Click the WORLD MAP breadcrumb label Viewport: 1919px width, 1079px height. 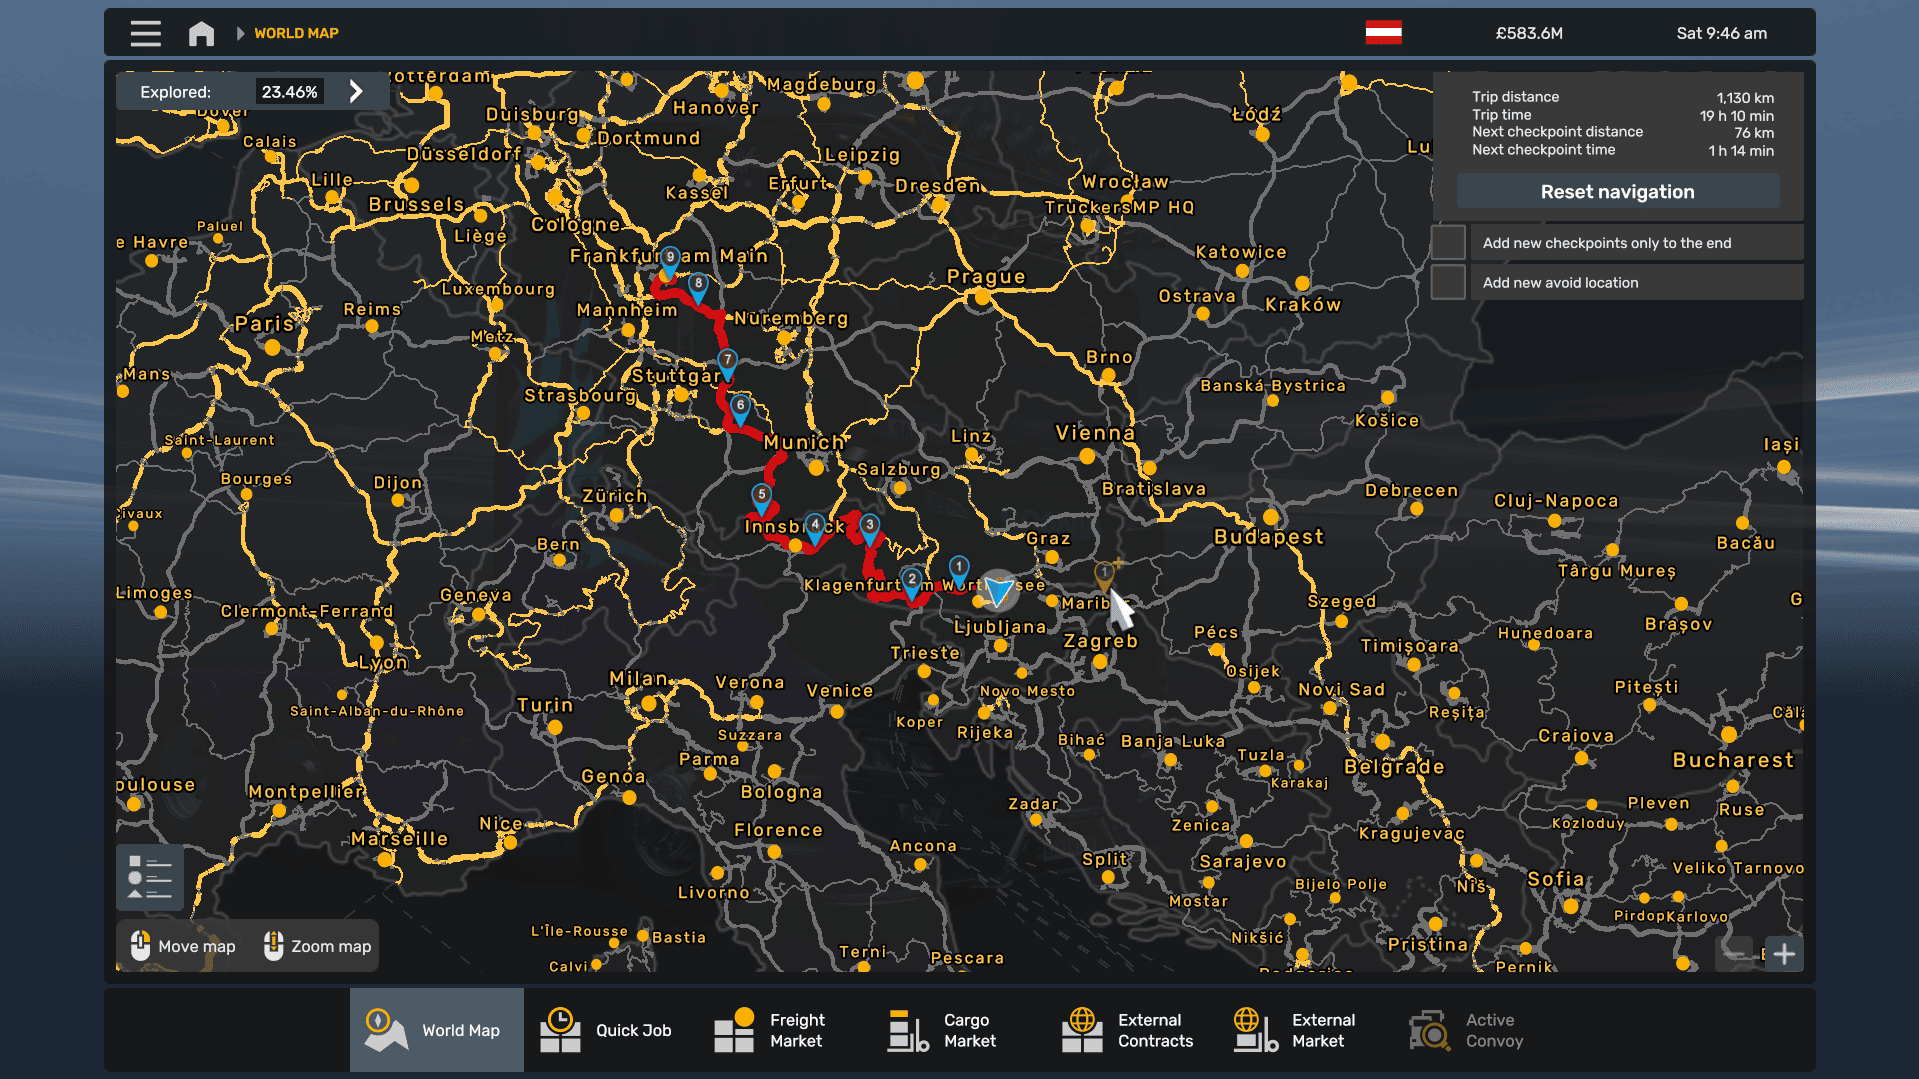(296, 33)
